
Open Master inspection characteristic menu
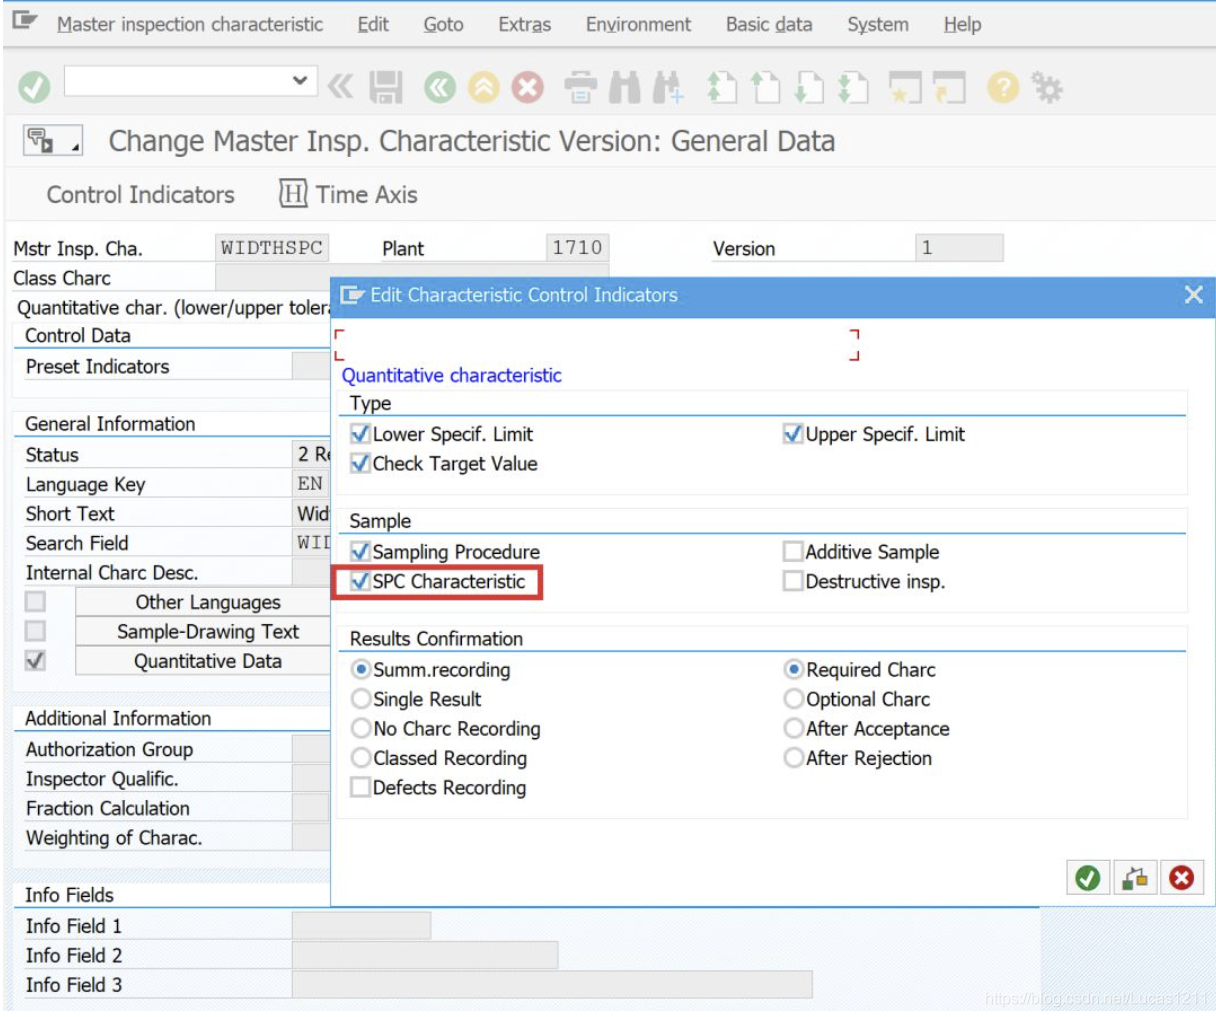(x=190, y=24)
